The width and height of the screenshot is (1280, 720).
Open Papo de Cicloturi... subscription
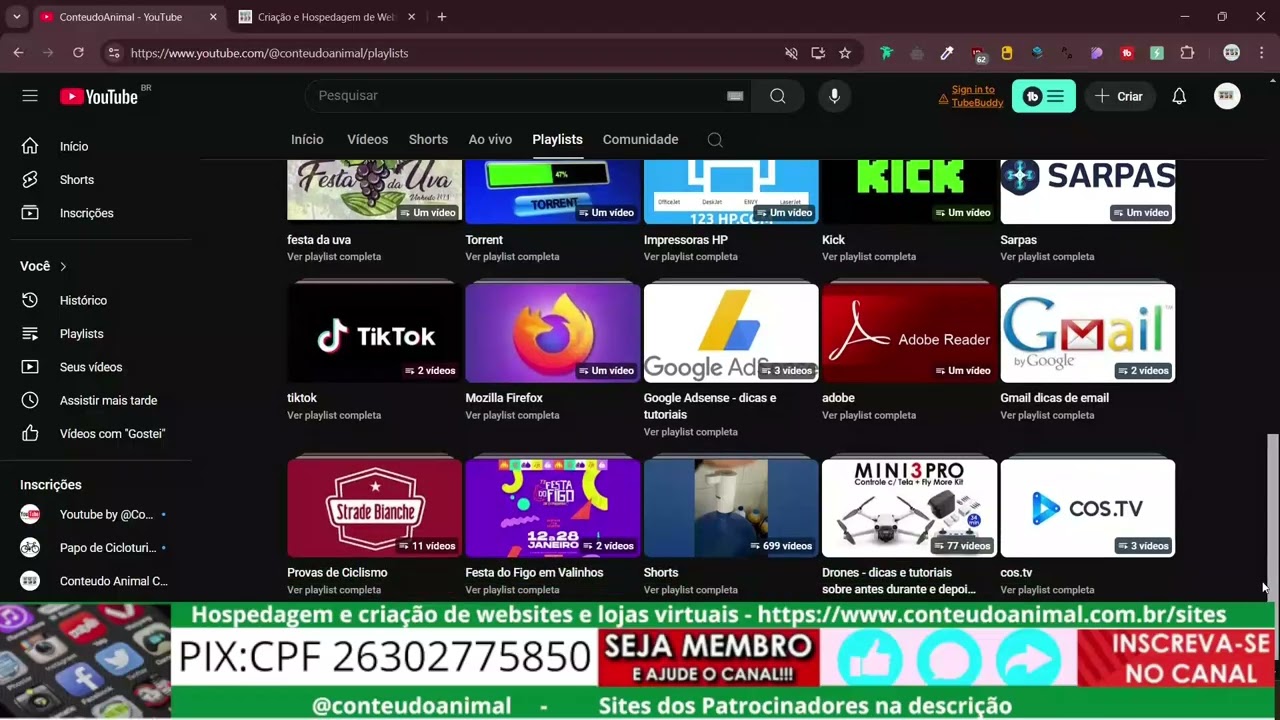pyautogui.click(x=95, y=548)
